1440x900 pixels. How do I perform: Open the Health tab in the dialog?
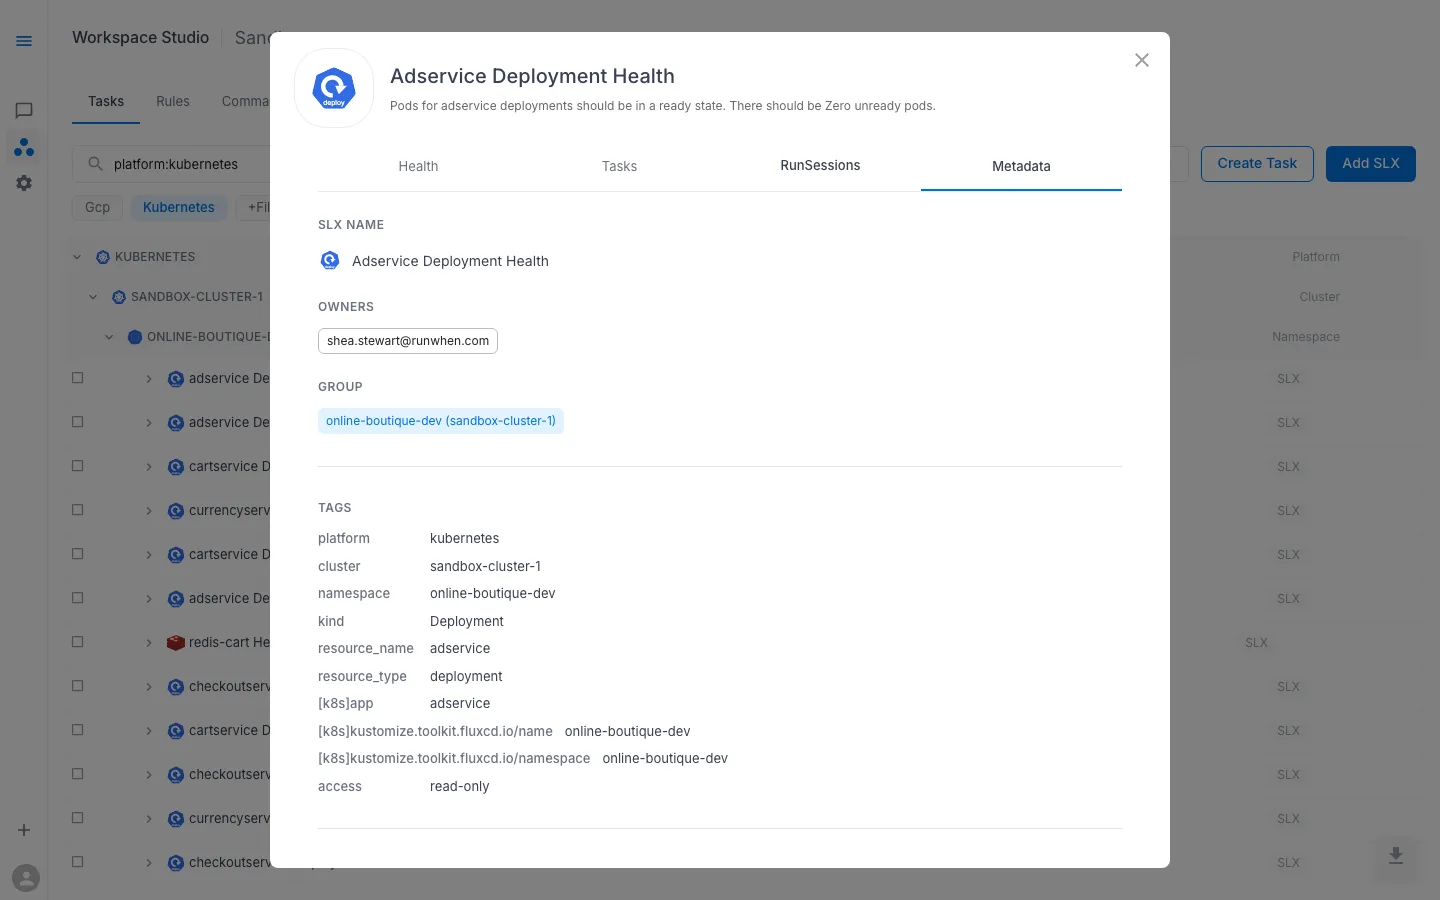[x=418, y=166]
